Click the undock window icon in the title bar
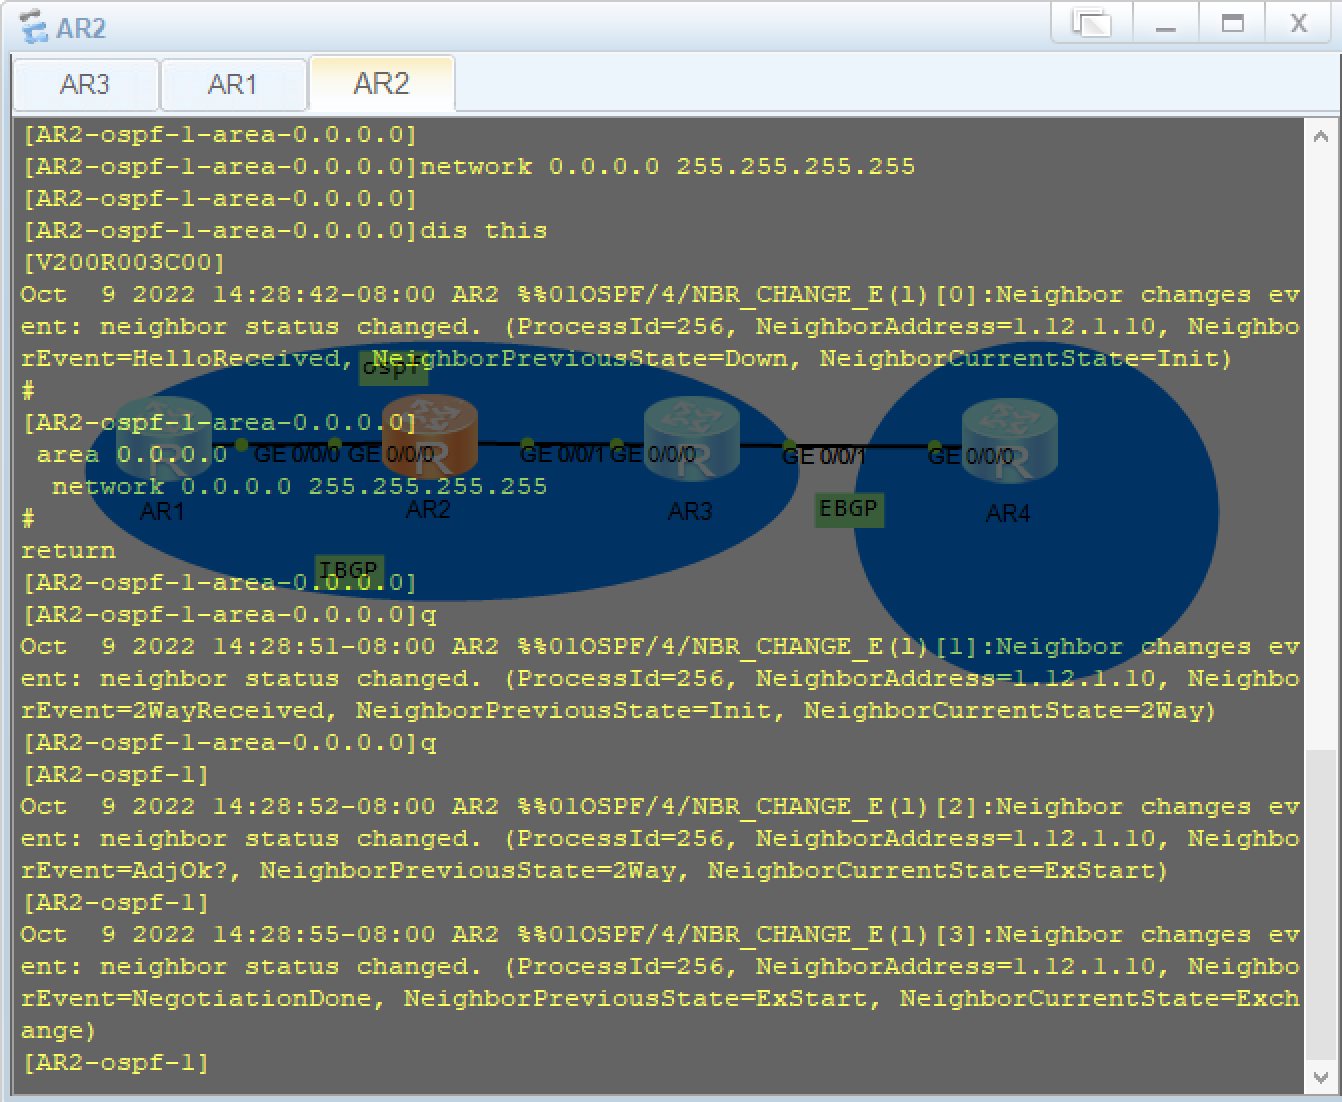Screen dimensions: 1342x1102 point(1091,23)
